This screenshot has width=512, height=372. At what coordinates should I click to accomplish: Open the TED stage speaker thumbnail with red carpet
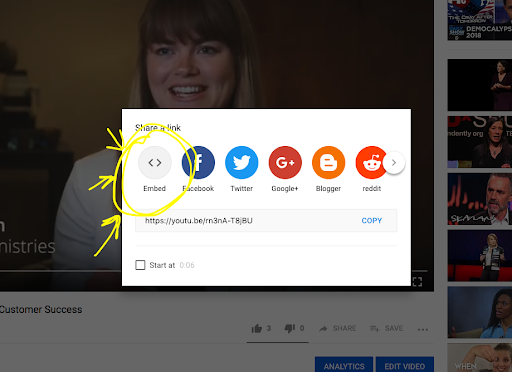click(480, 256)
